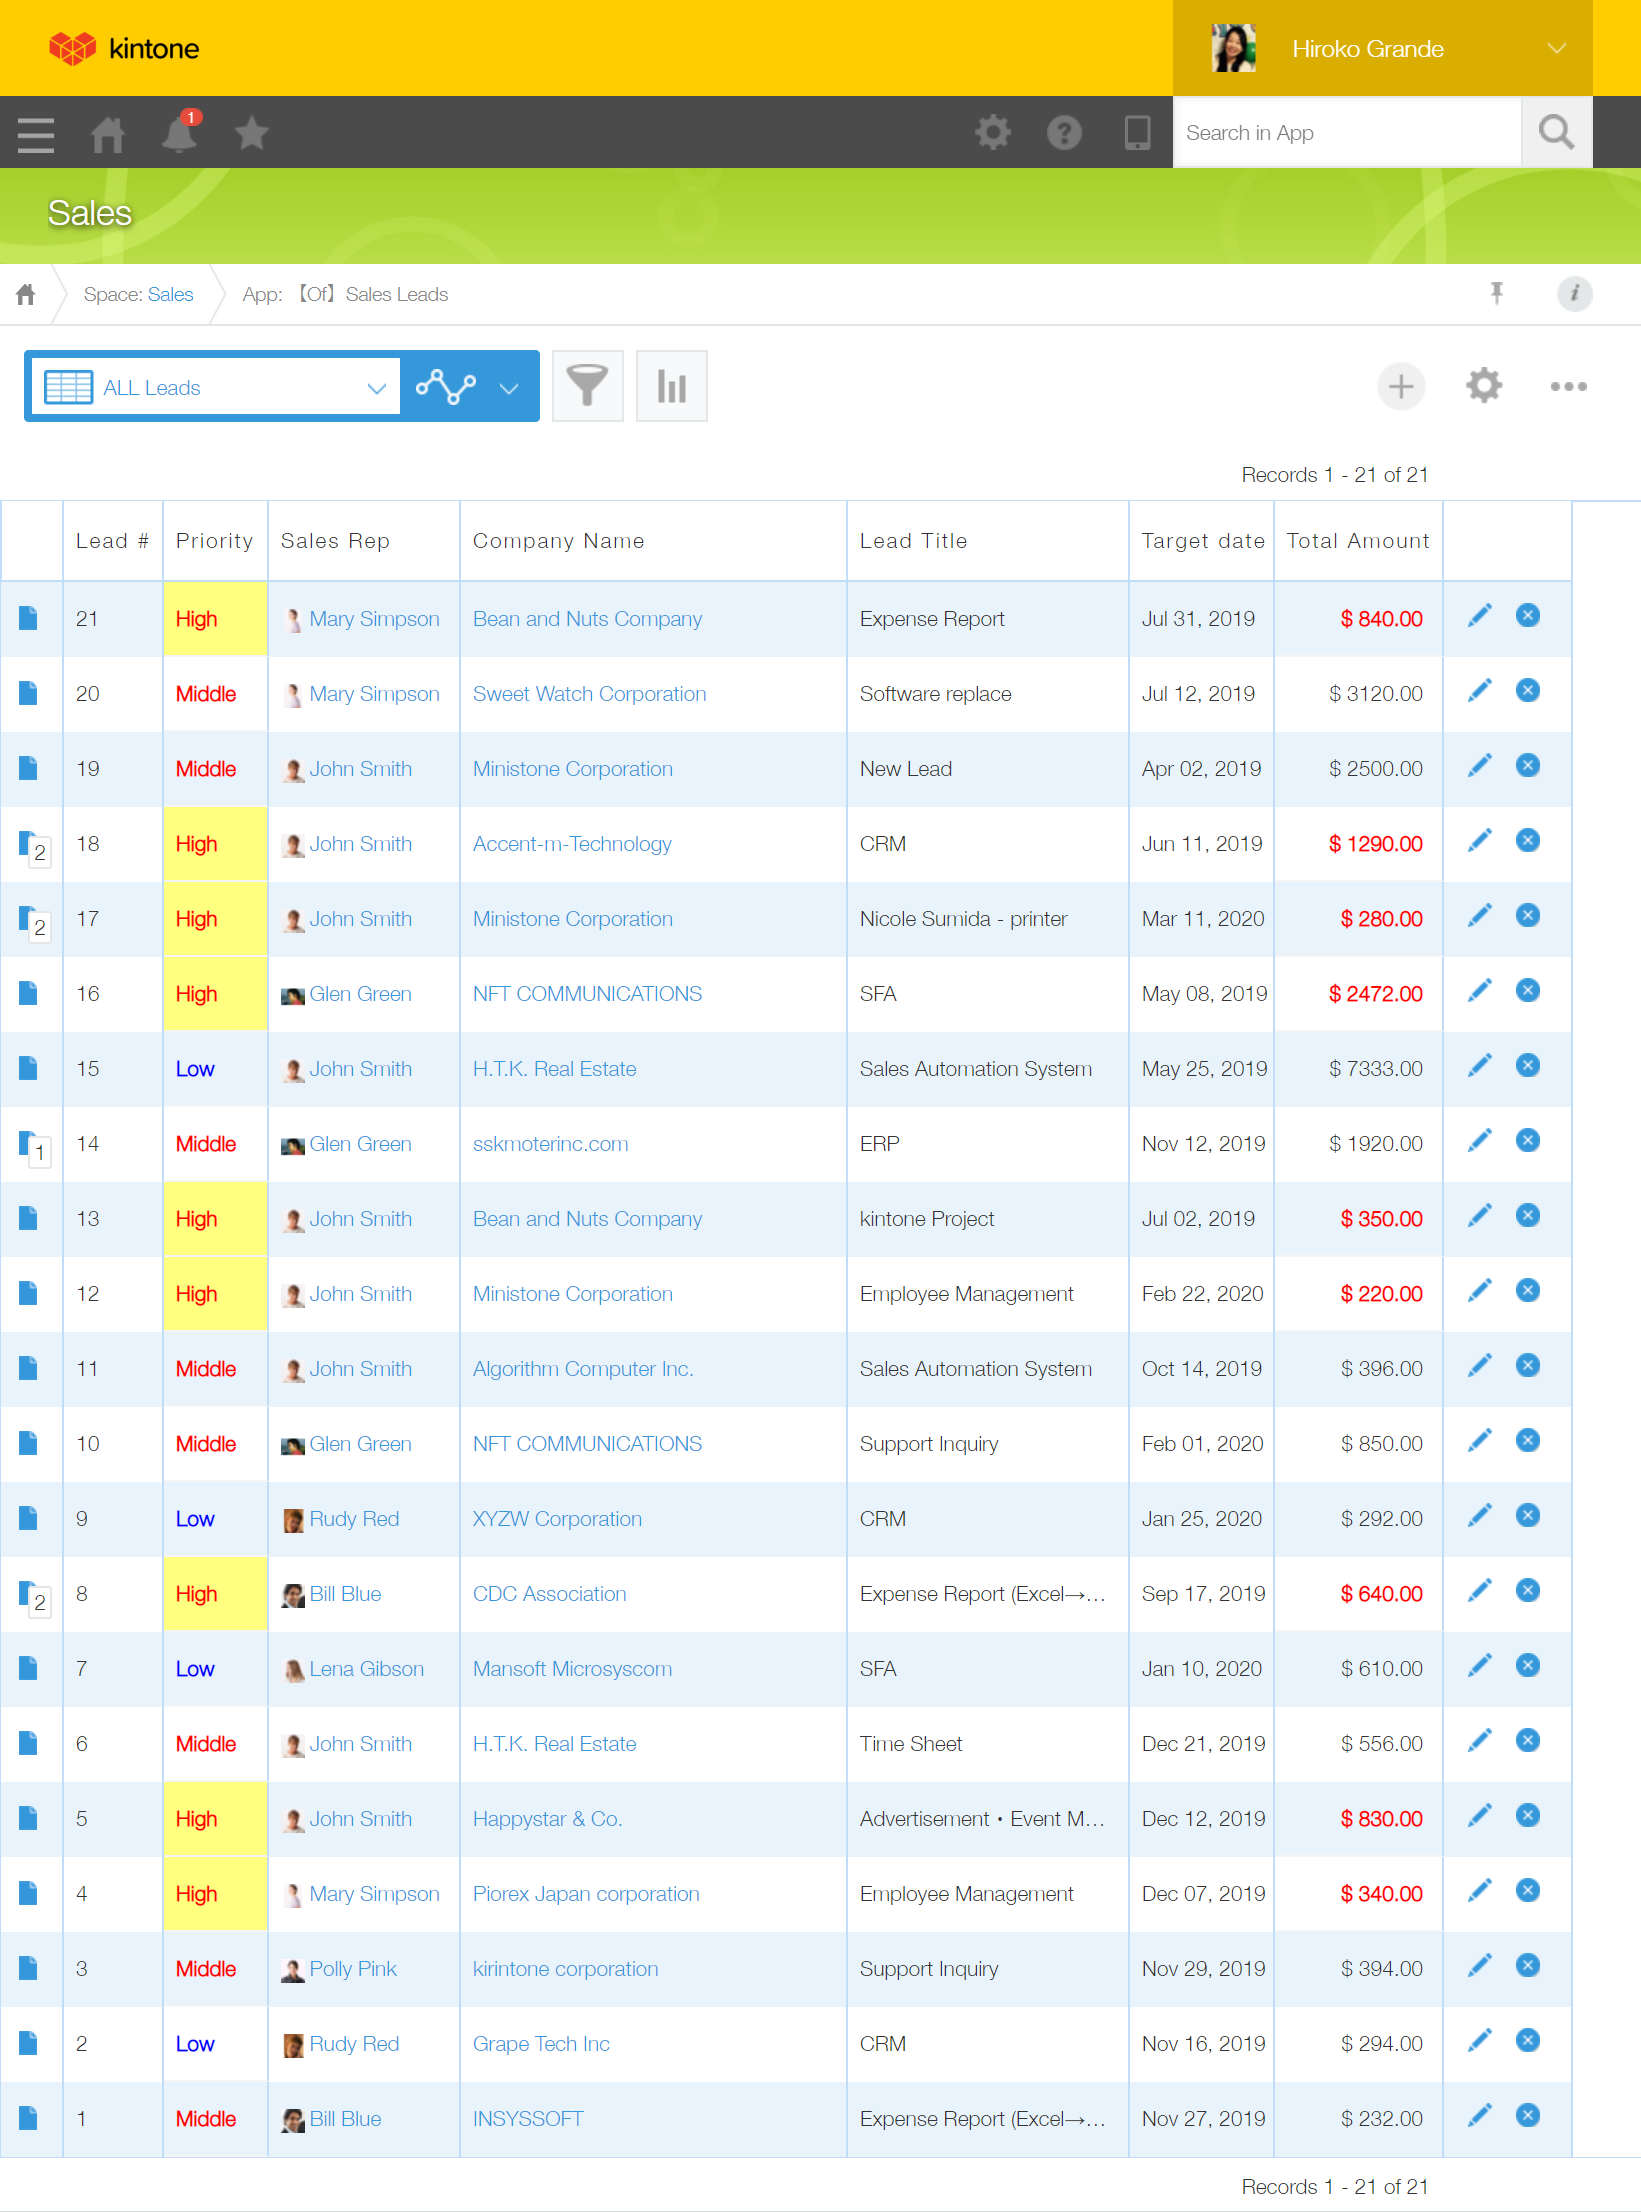Pin the app using the pushpin icon
Viewport: 1641px width, 2212px height.
coord(1496,293)
